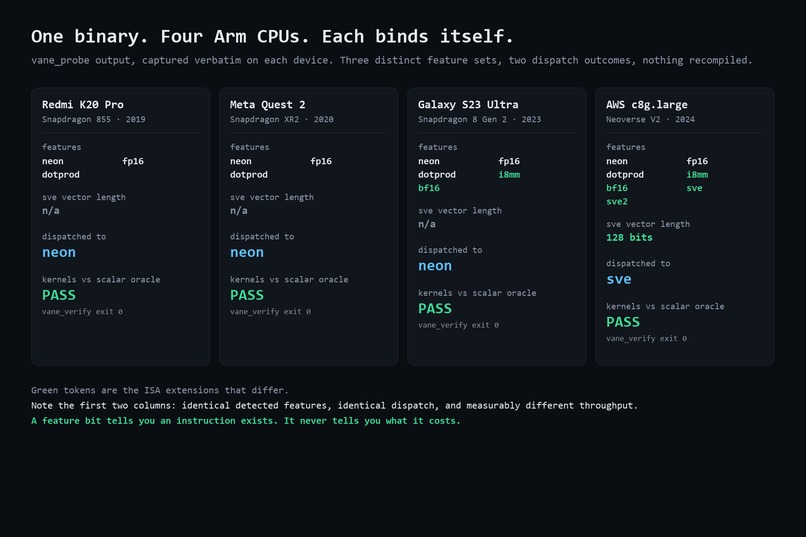
Task: Click the 'AWS c8g.large' card title
Action: 647,104
